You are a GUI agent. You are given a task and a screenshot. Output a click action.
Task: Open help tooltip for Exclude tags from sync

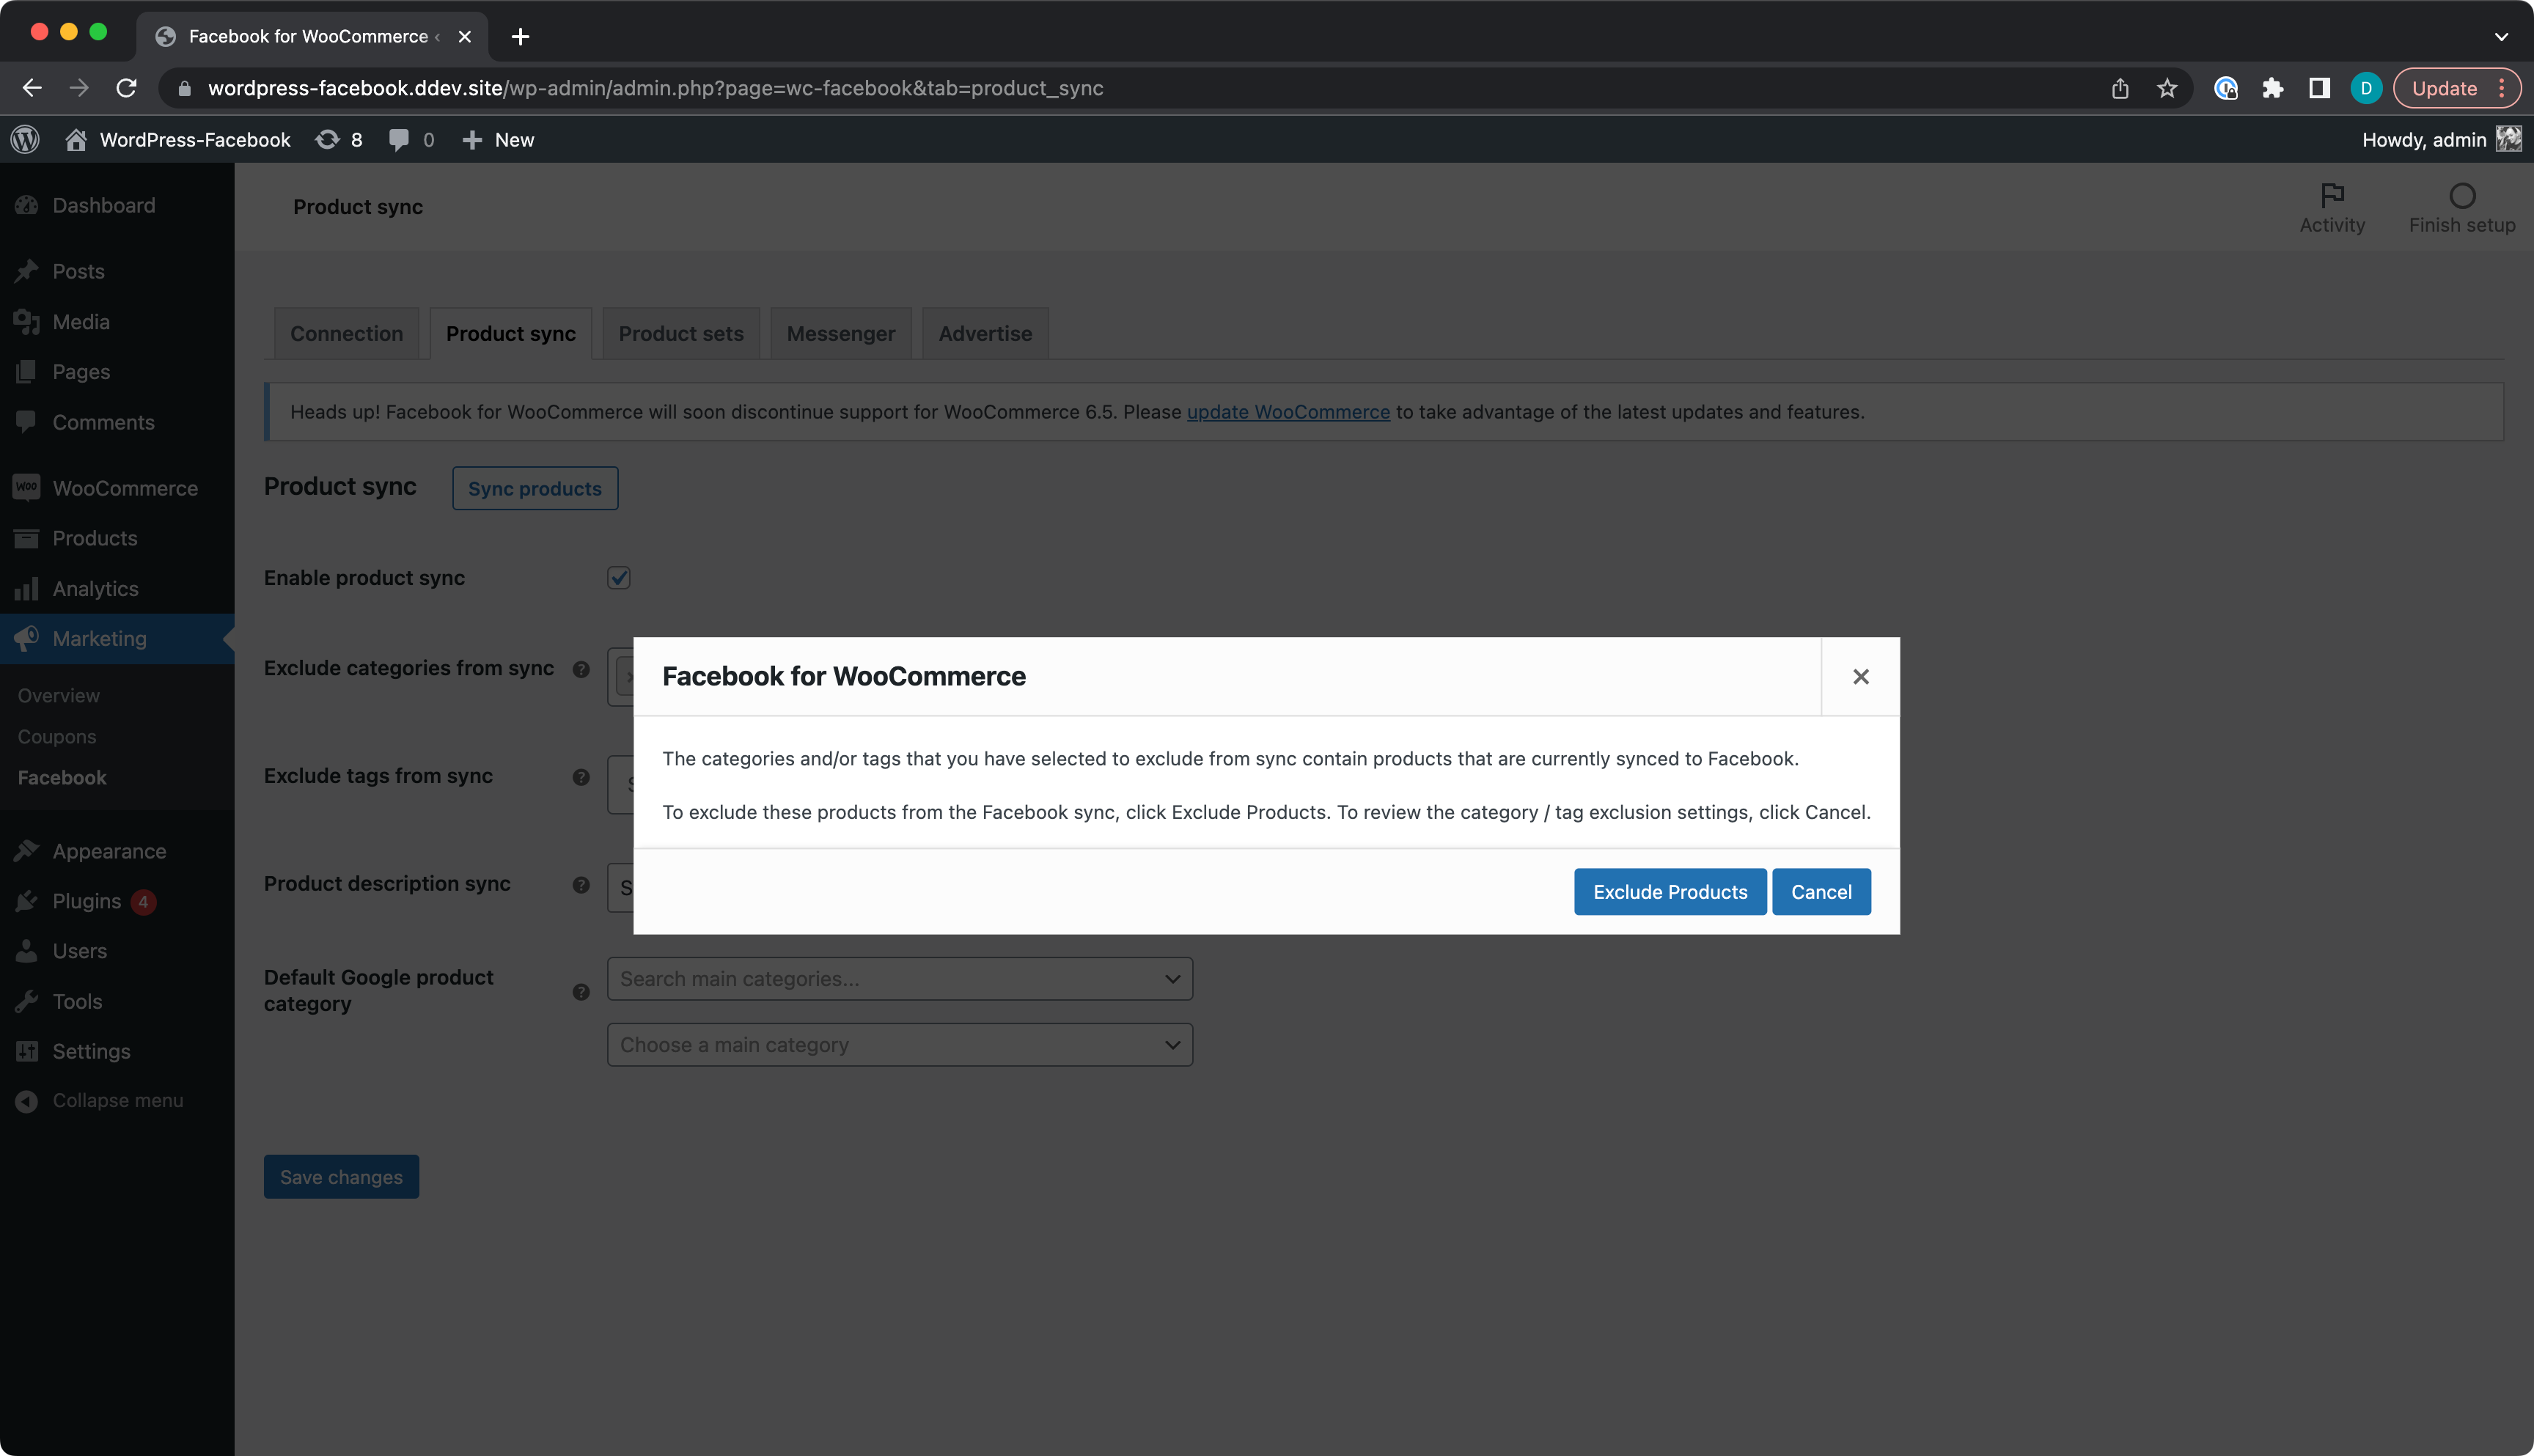pyautogui.click(x=581, y=777)
